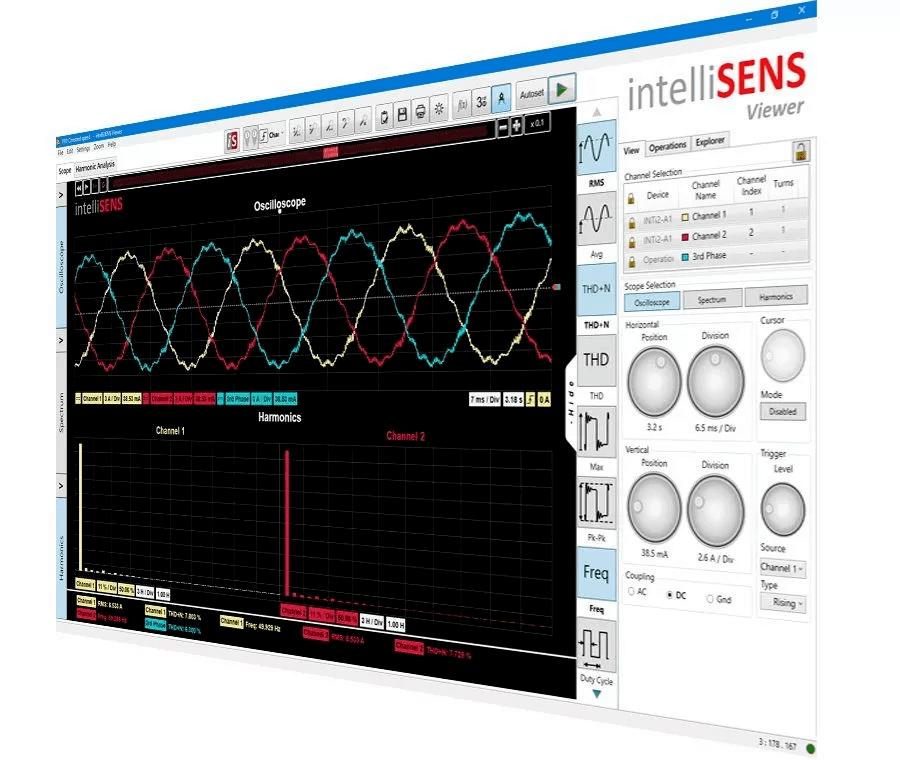
Task: Select AC coupling radio button
Action: pos(632,591)
